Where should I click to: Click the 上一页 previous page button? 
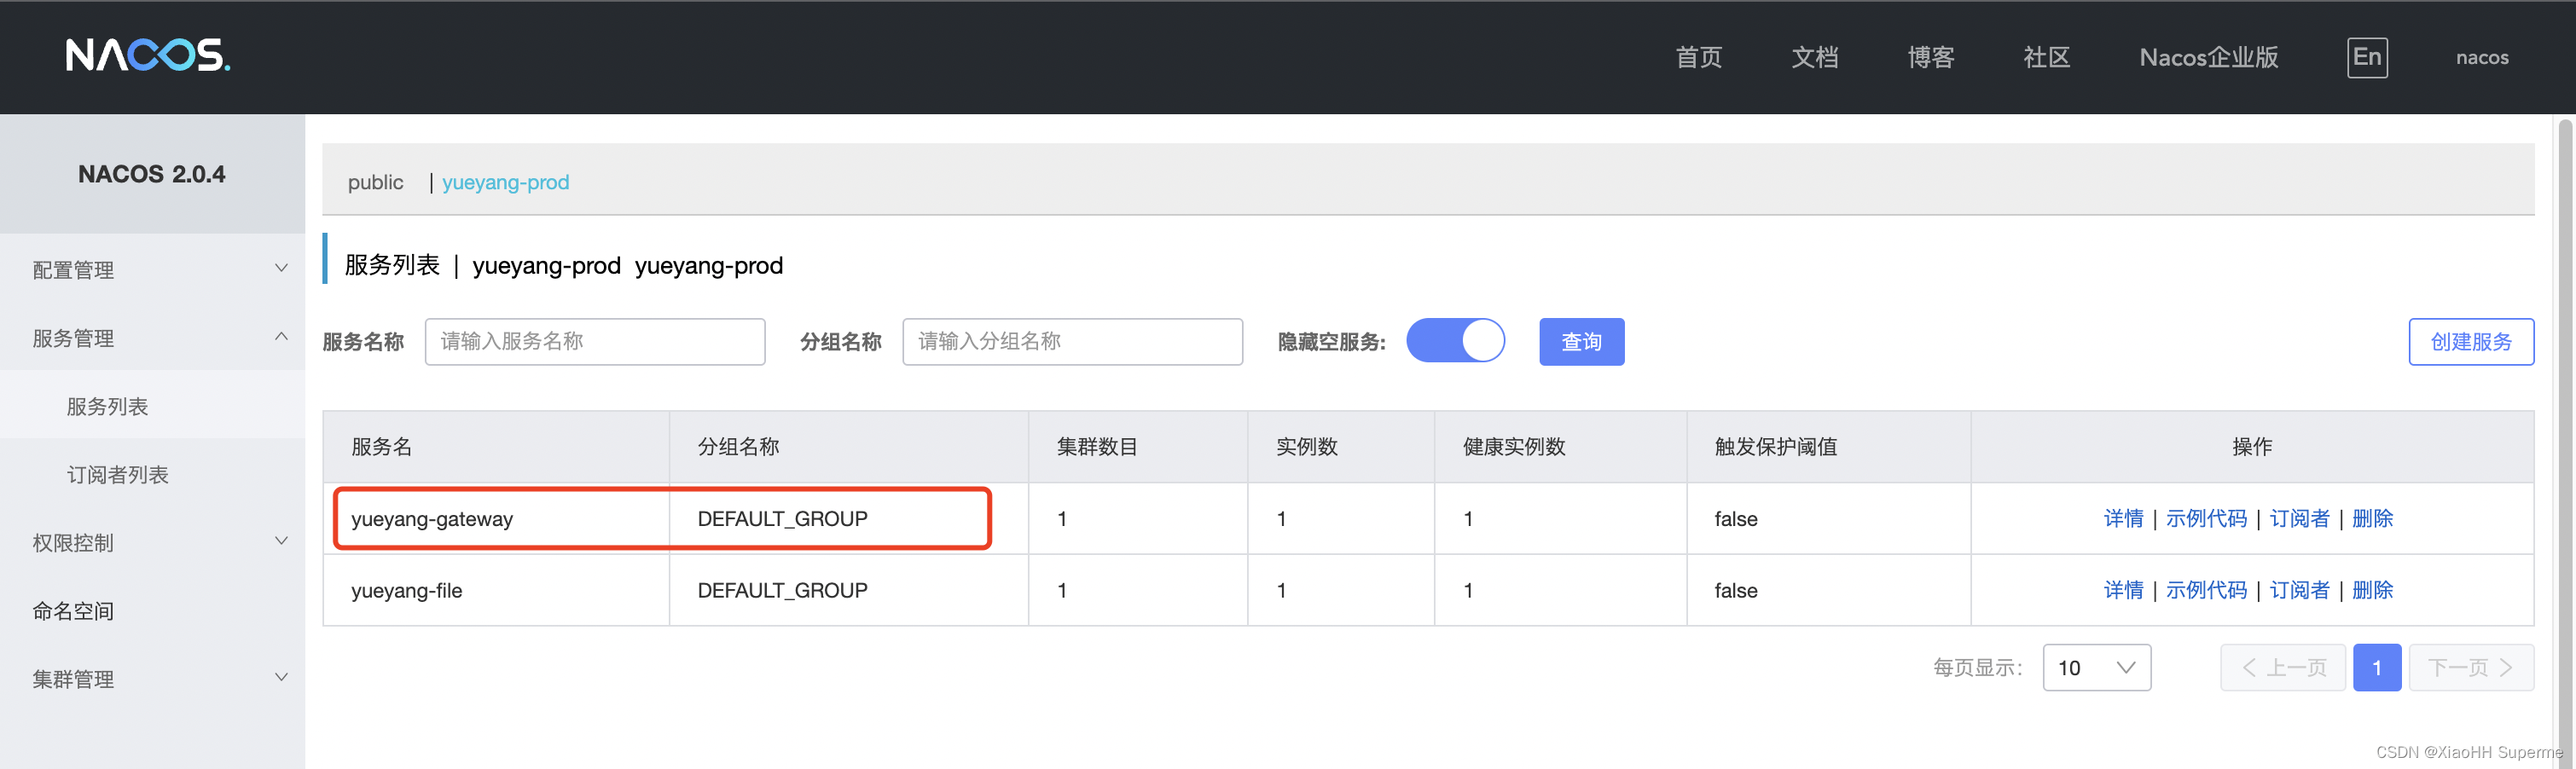(2283, 667)
